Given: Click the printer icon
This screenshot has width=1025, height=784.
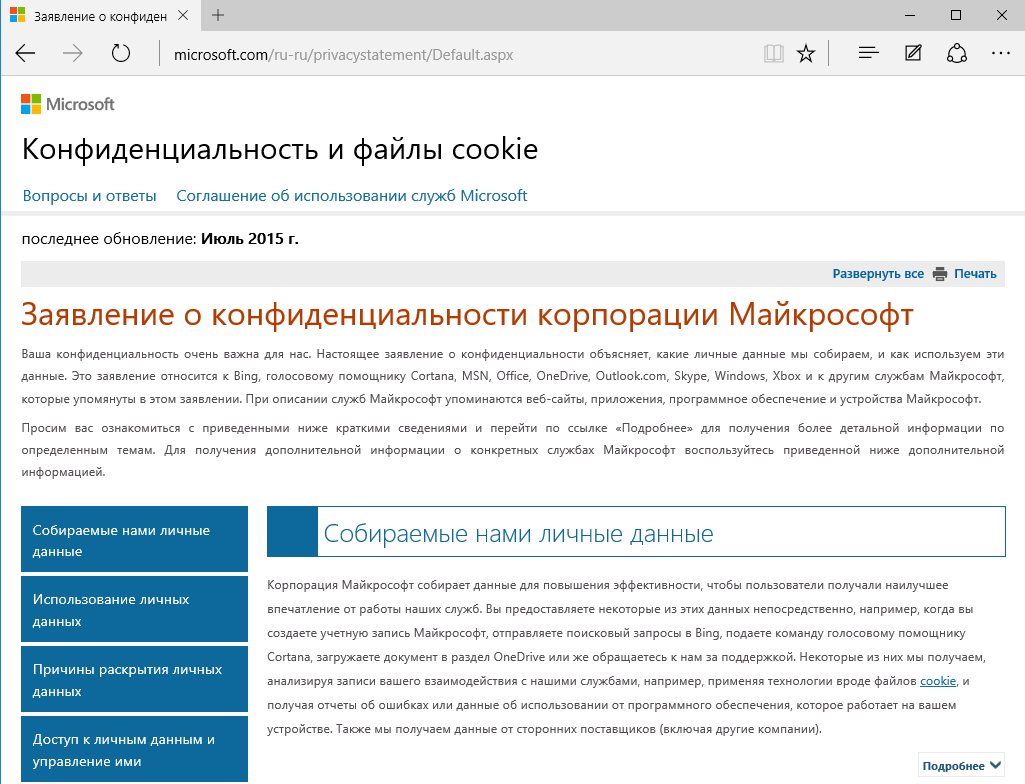Looking at the screenshot, I should 940,274.
